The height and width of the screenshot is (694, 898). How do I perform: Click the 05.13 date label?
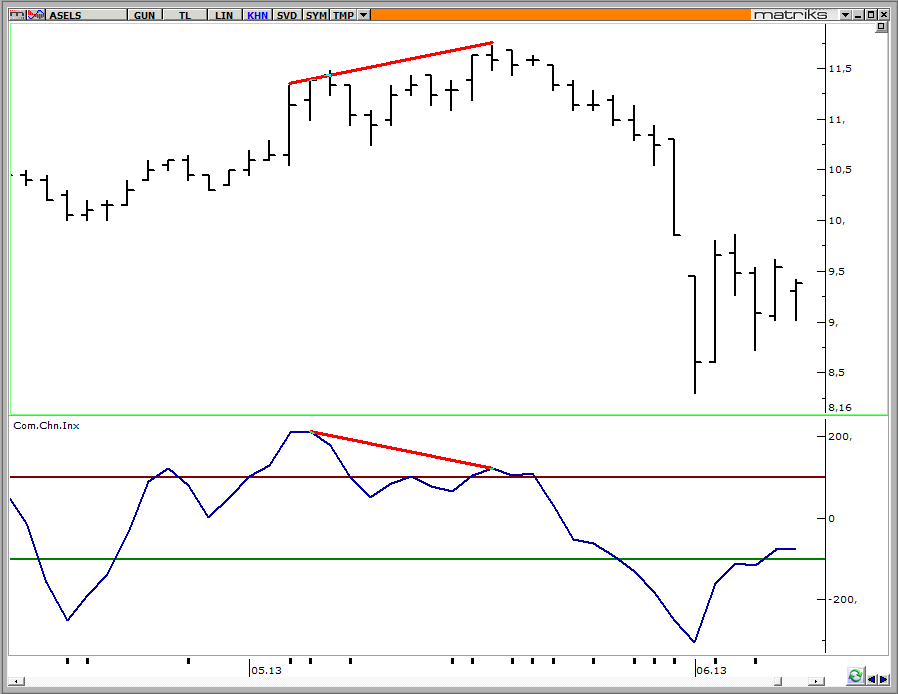pyautogui.click(x=266, y=671)
